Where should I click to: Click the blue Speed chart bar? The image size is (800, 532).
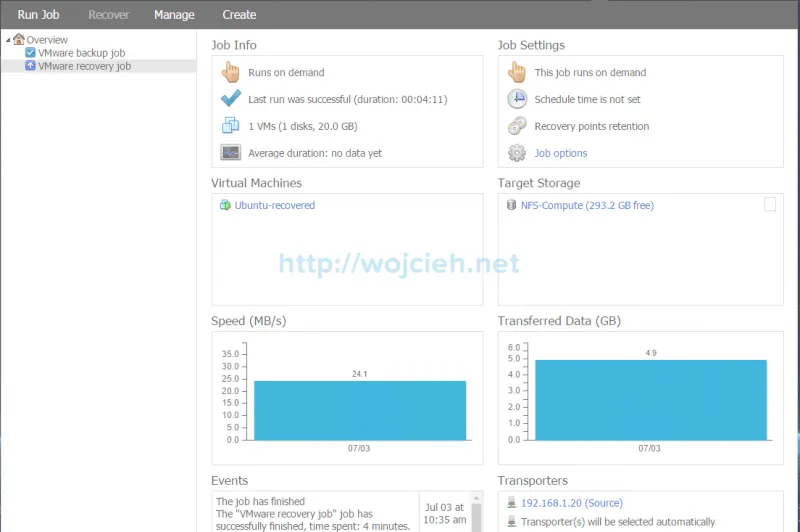[x=359, y=410]
